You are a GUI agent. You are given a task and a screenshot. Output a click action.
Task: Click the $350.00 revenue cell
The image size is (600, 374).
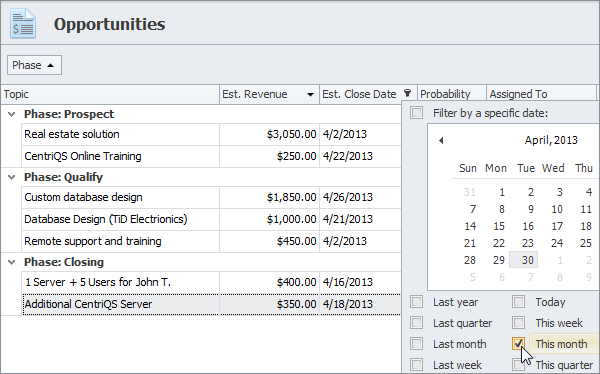(269, 304)
